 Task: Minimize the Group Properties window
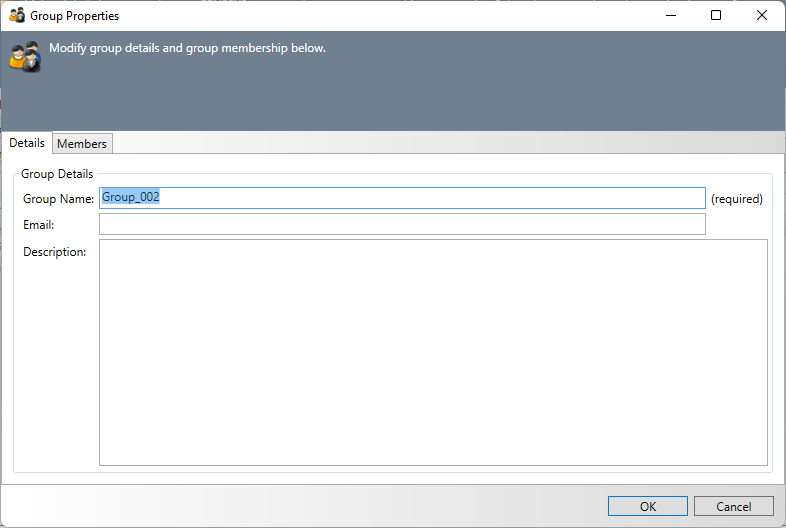[x=670, y=16]
